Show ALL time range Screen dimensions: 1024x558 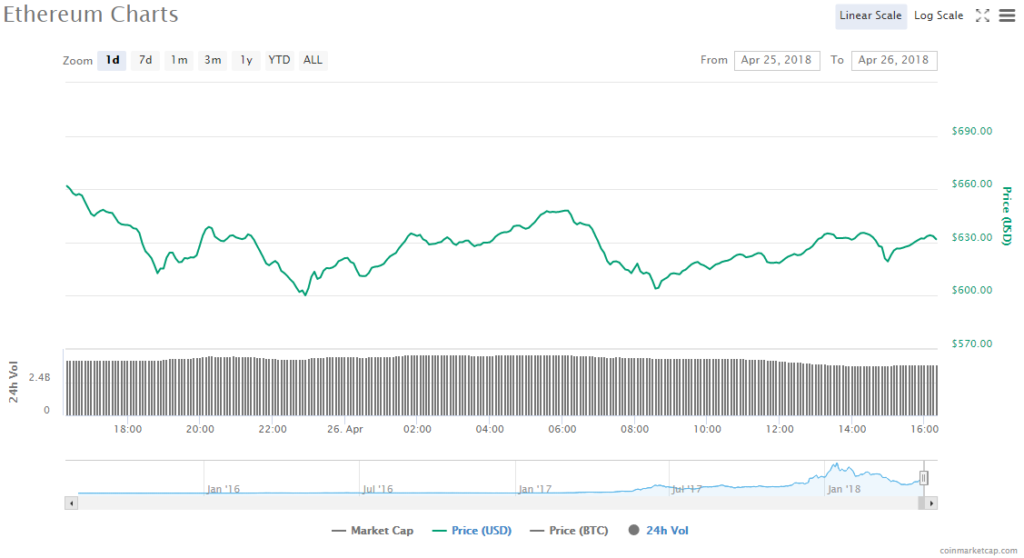[313, 60]
